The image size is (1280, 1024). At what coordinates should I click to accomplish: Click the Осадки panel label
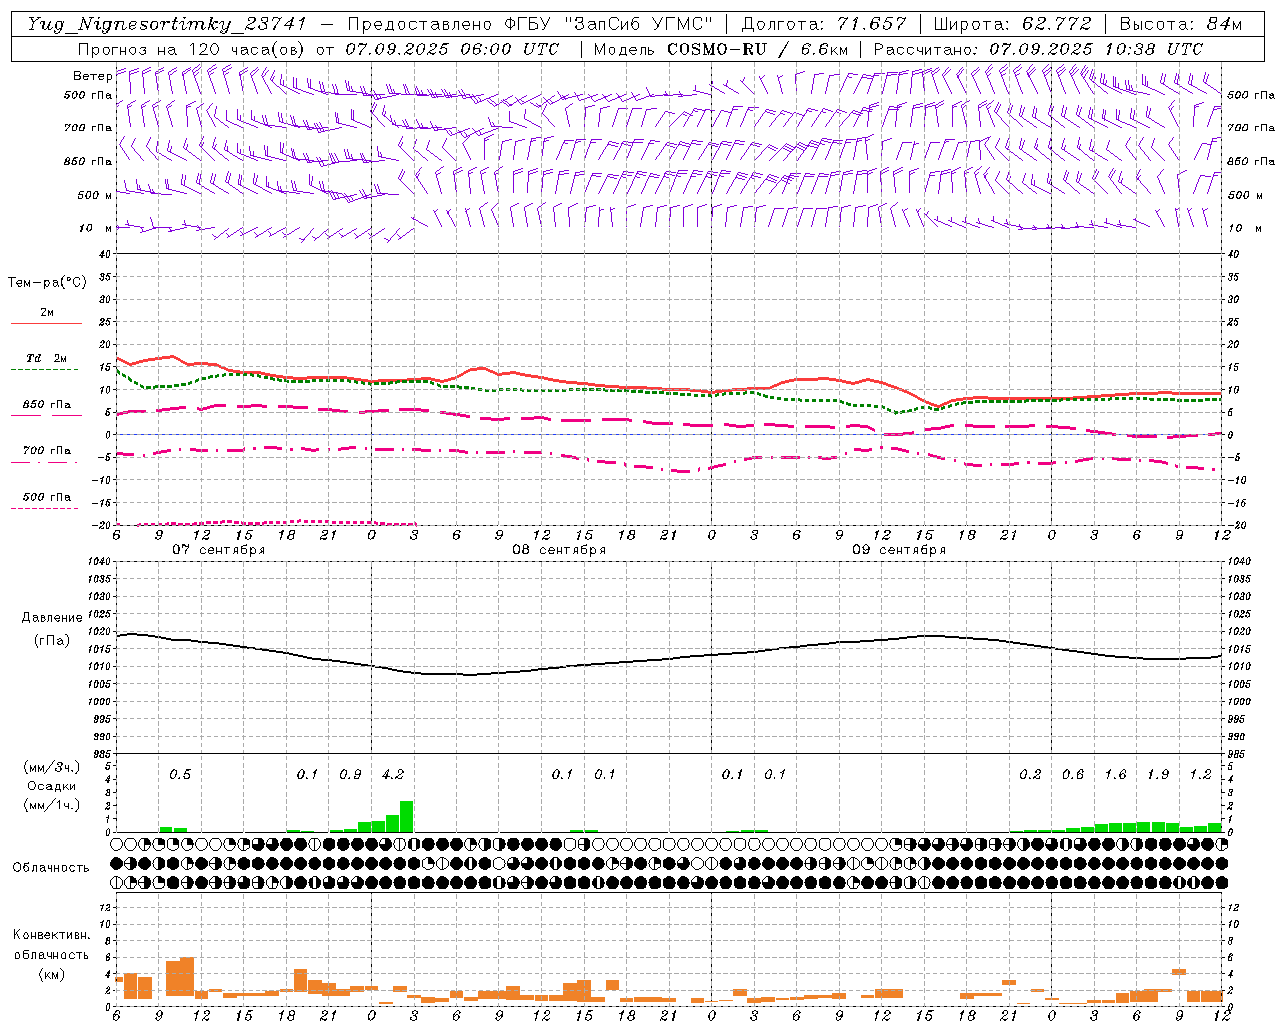pyautogui.click(x=52, y=786)
